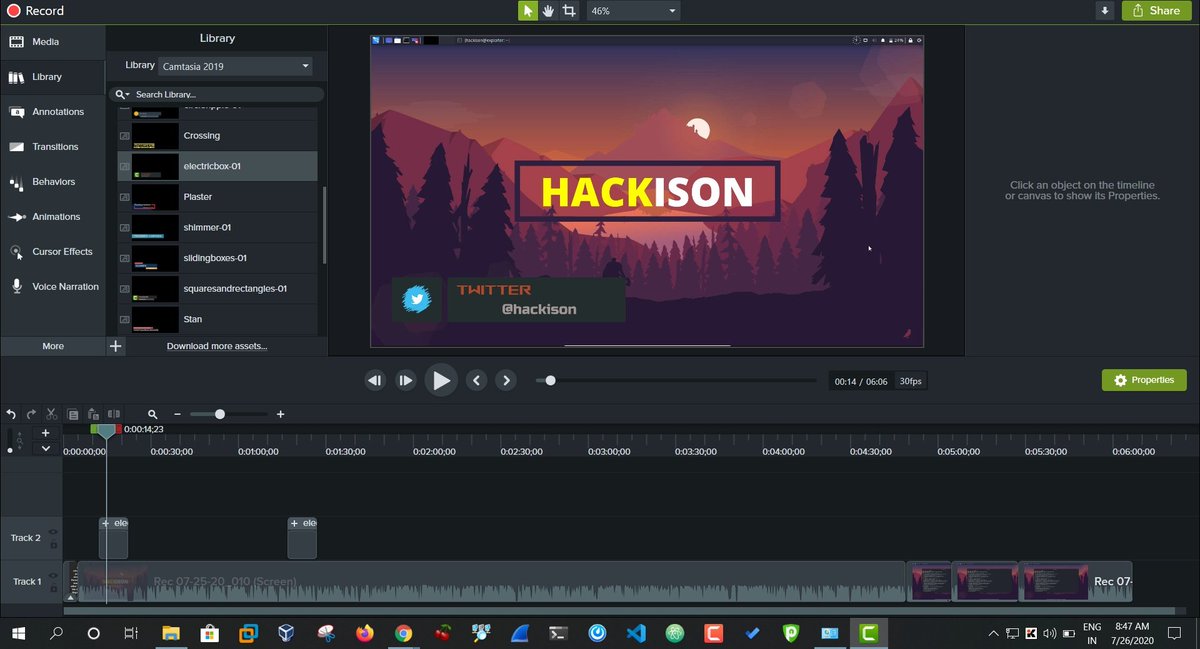The width and height of the screenshot is (1200, 649).
Task: Click the Undo icon on timeline toolbar
Action: point(11,414)
